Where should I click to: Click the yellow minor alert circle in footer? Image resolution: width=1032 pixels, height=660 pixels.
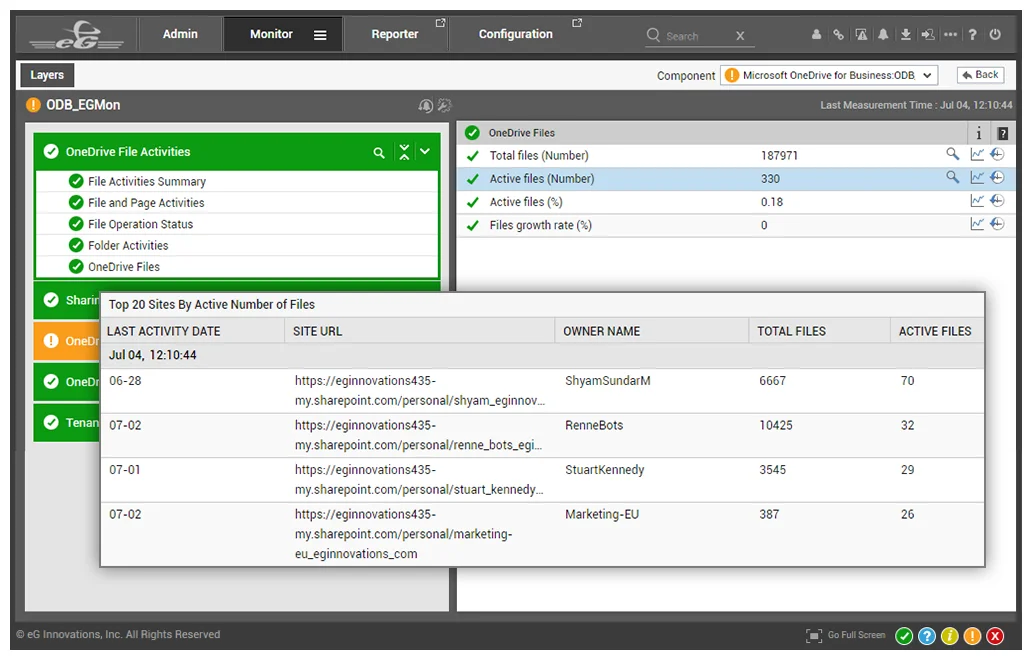coord(950,636)
